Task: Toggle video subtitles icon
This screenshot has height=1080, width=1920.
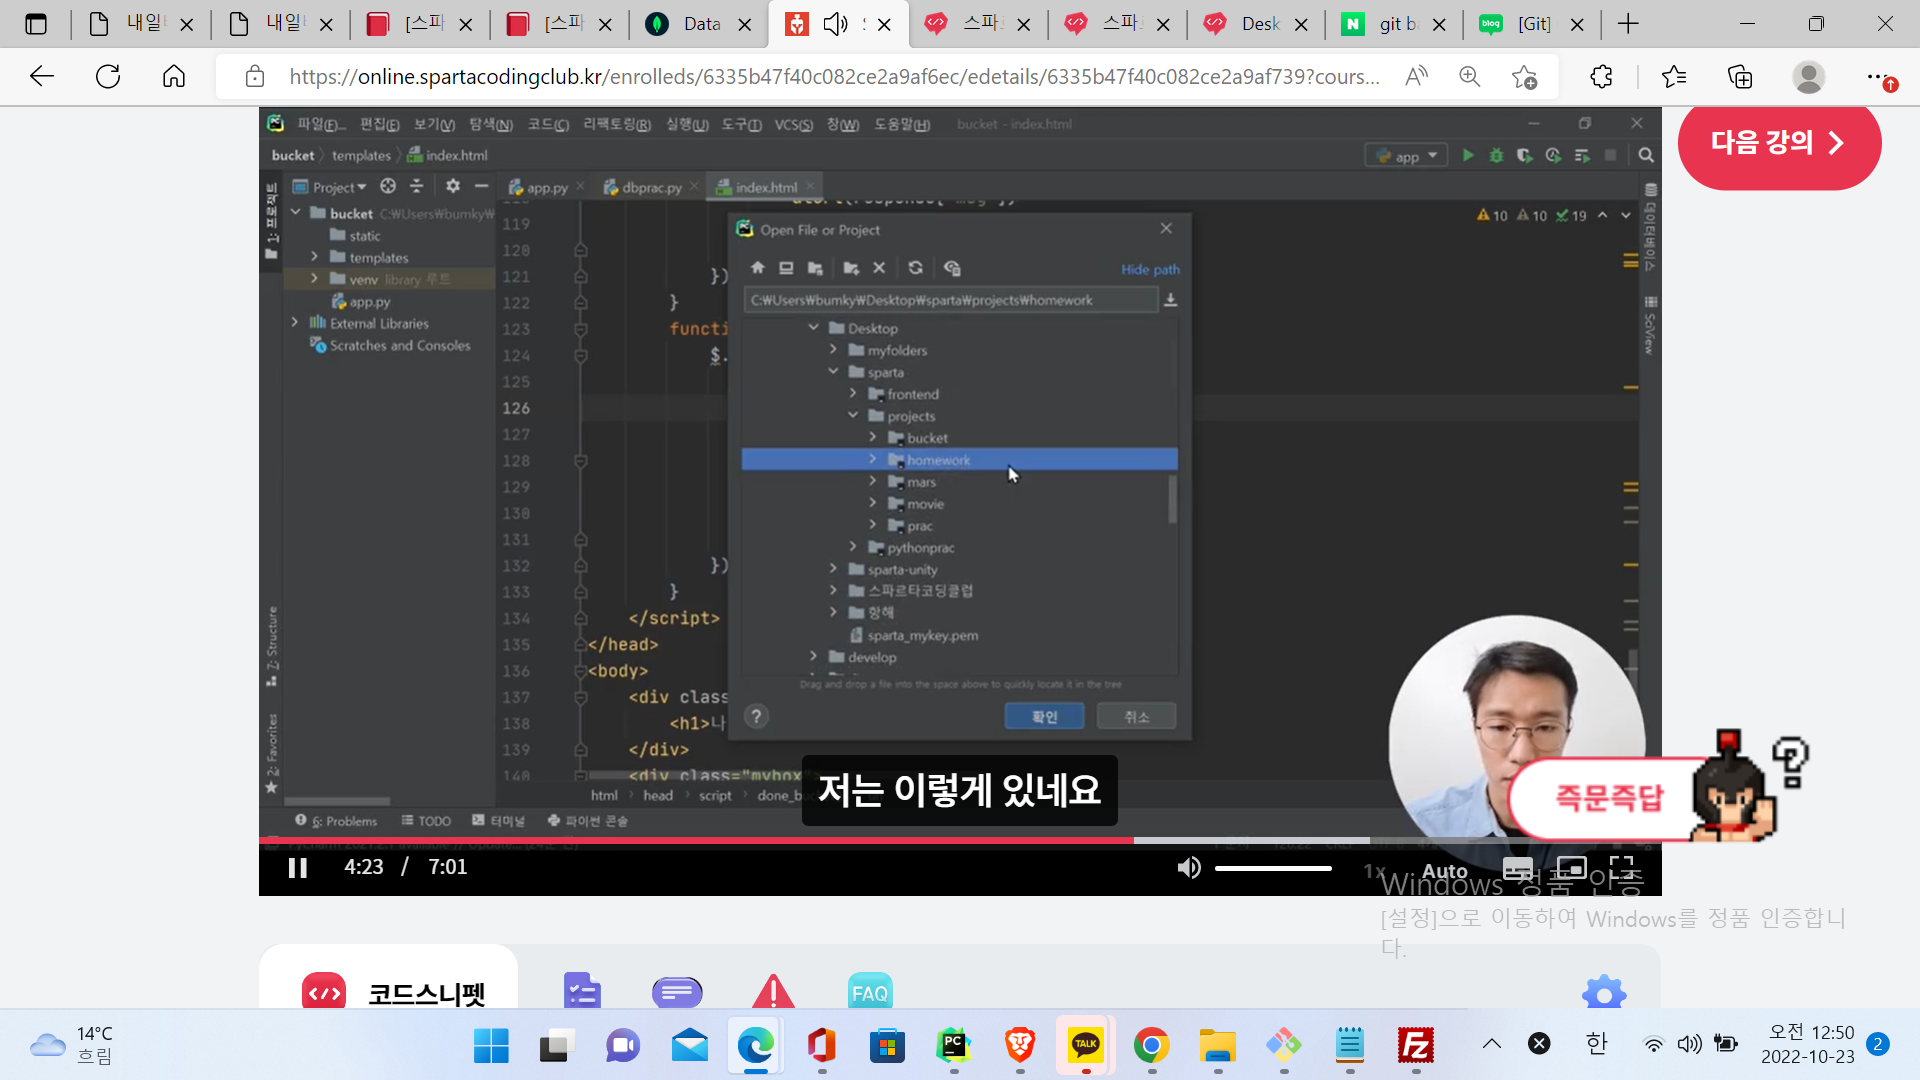Action: pos(1517,868)
